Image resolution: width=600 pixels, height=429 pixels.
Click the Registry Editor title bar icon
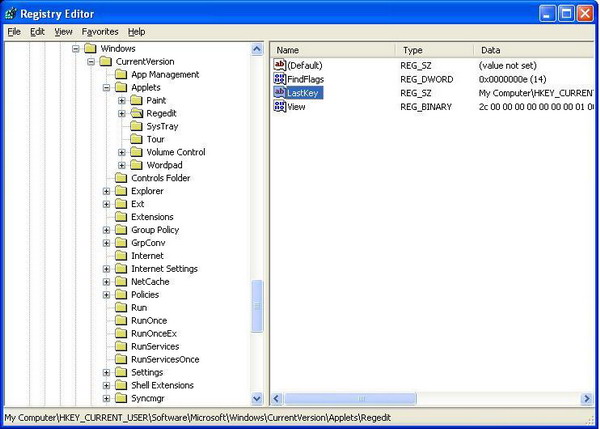point(10,13)
